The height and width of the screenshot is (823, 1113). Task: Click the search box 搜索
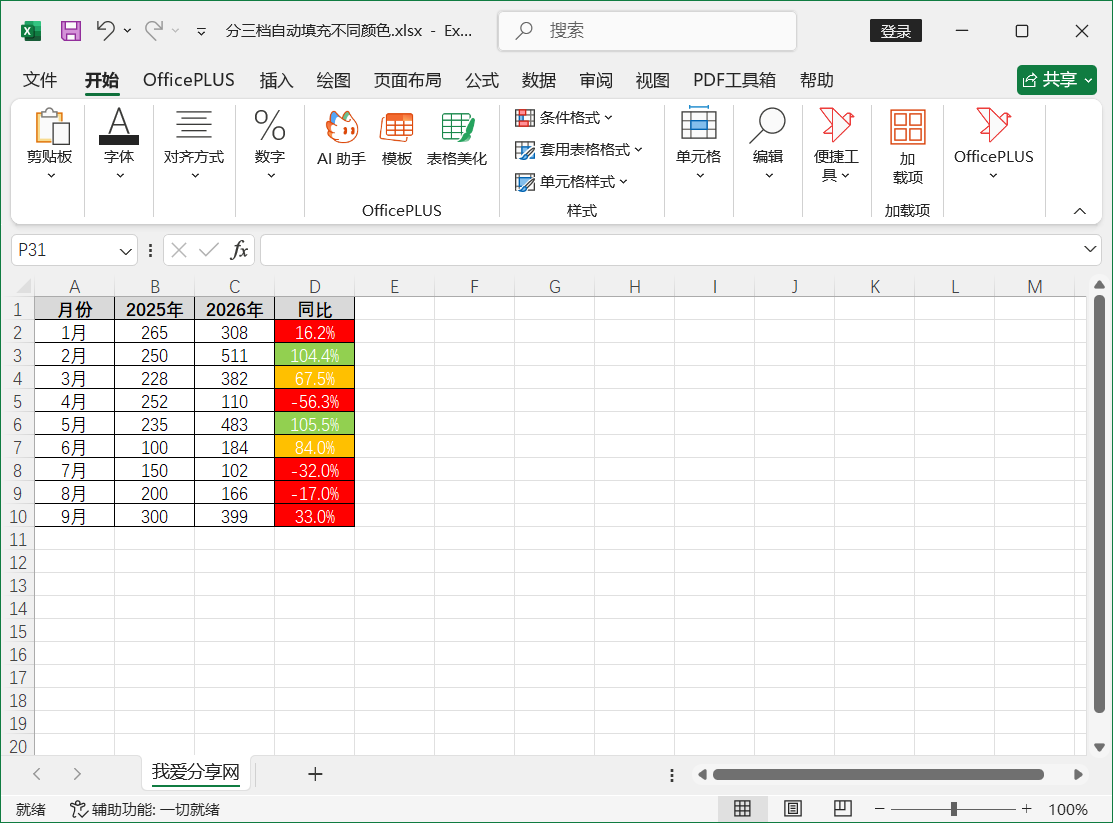click(x=647, y=31)
